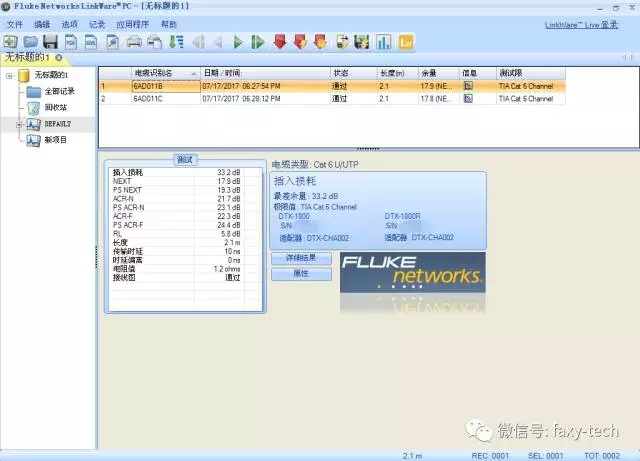Screen dimensions: 640x461
Task: Select 新项目 in the tree
Action: point(56,140)
